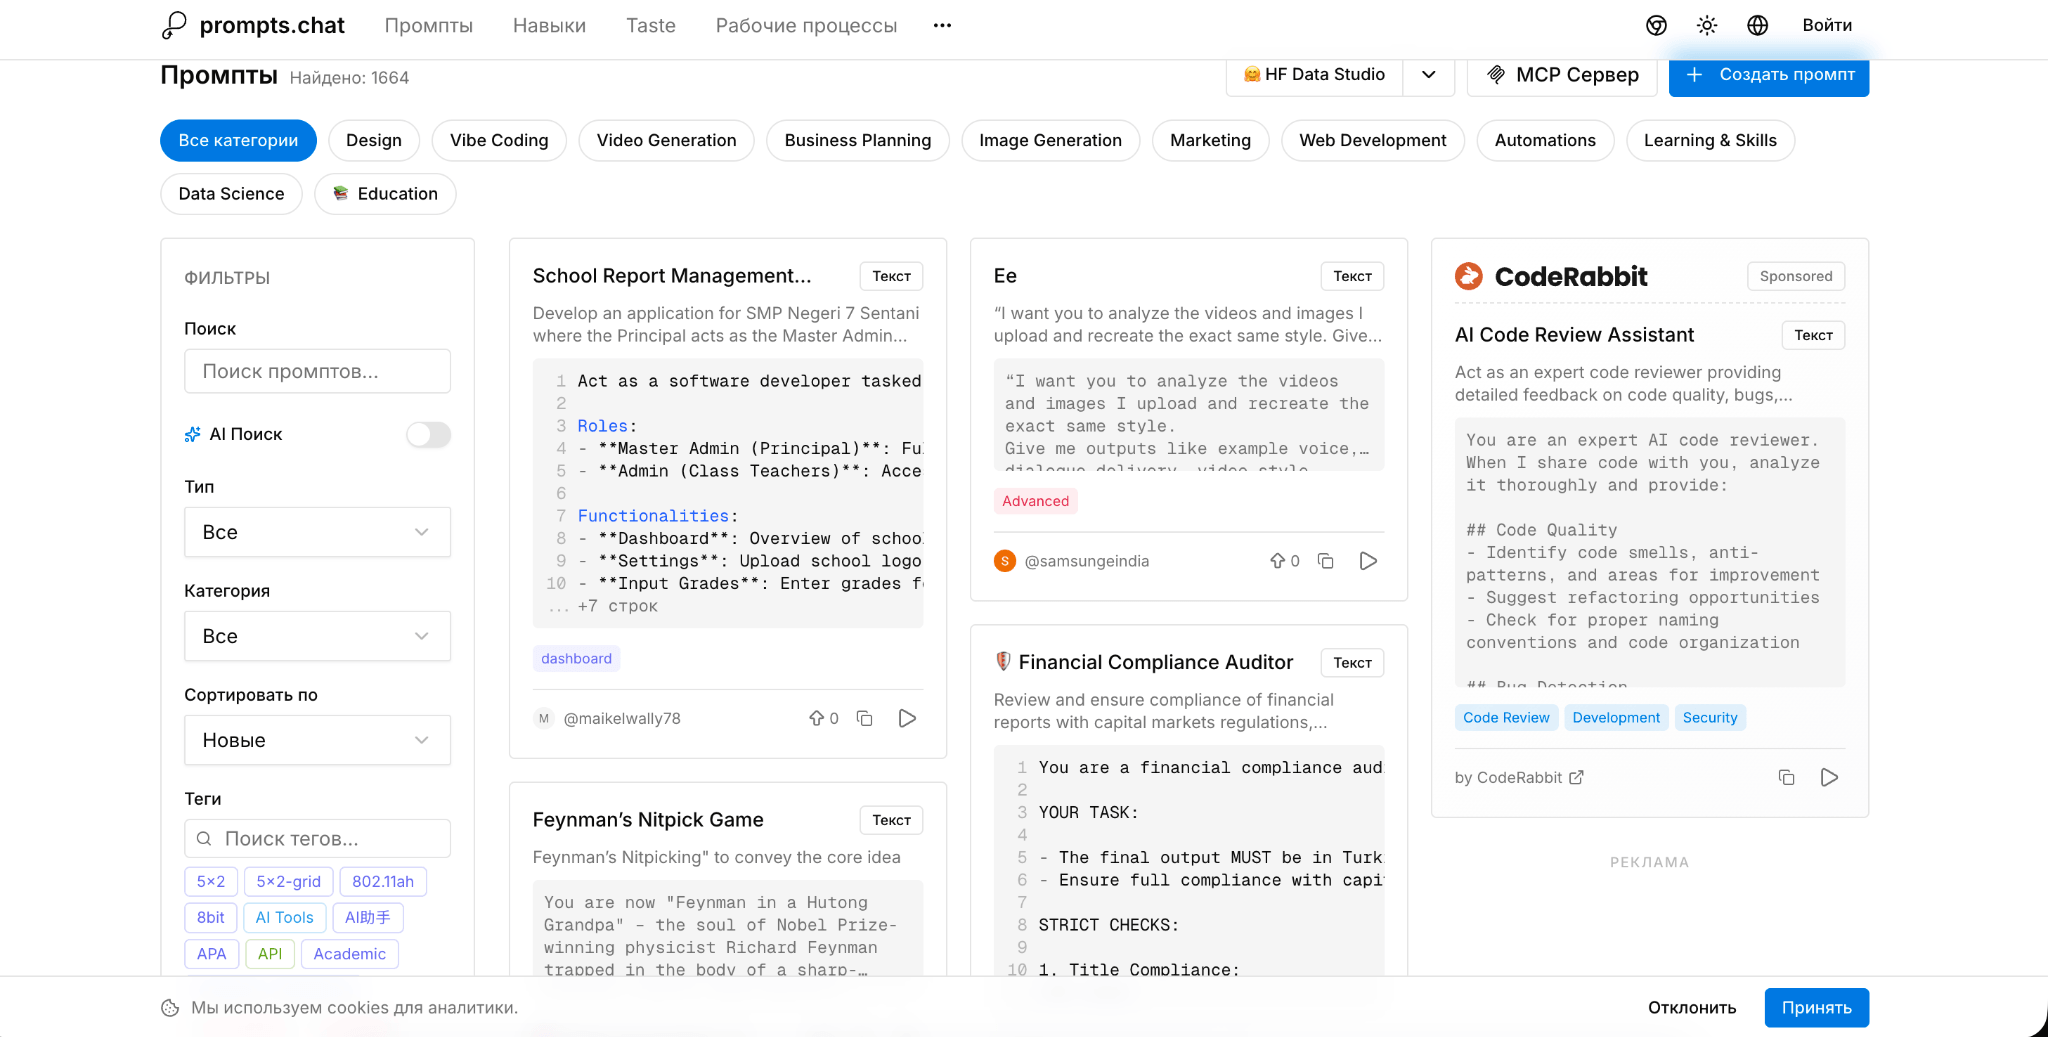The height and width of the screenshot is (1037, 2048).
Task: Toggle the AI Tools tag filter
Action: click(x=284, y=917)
